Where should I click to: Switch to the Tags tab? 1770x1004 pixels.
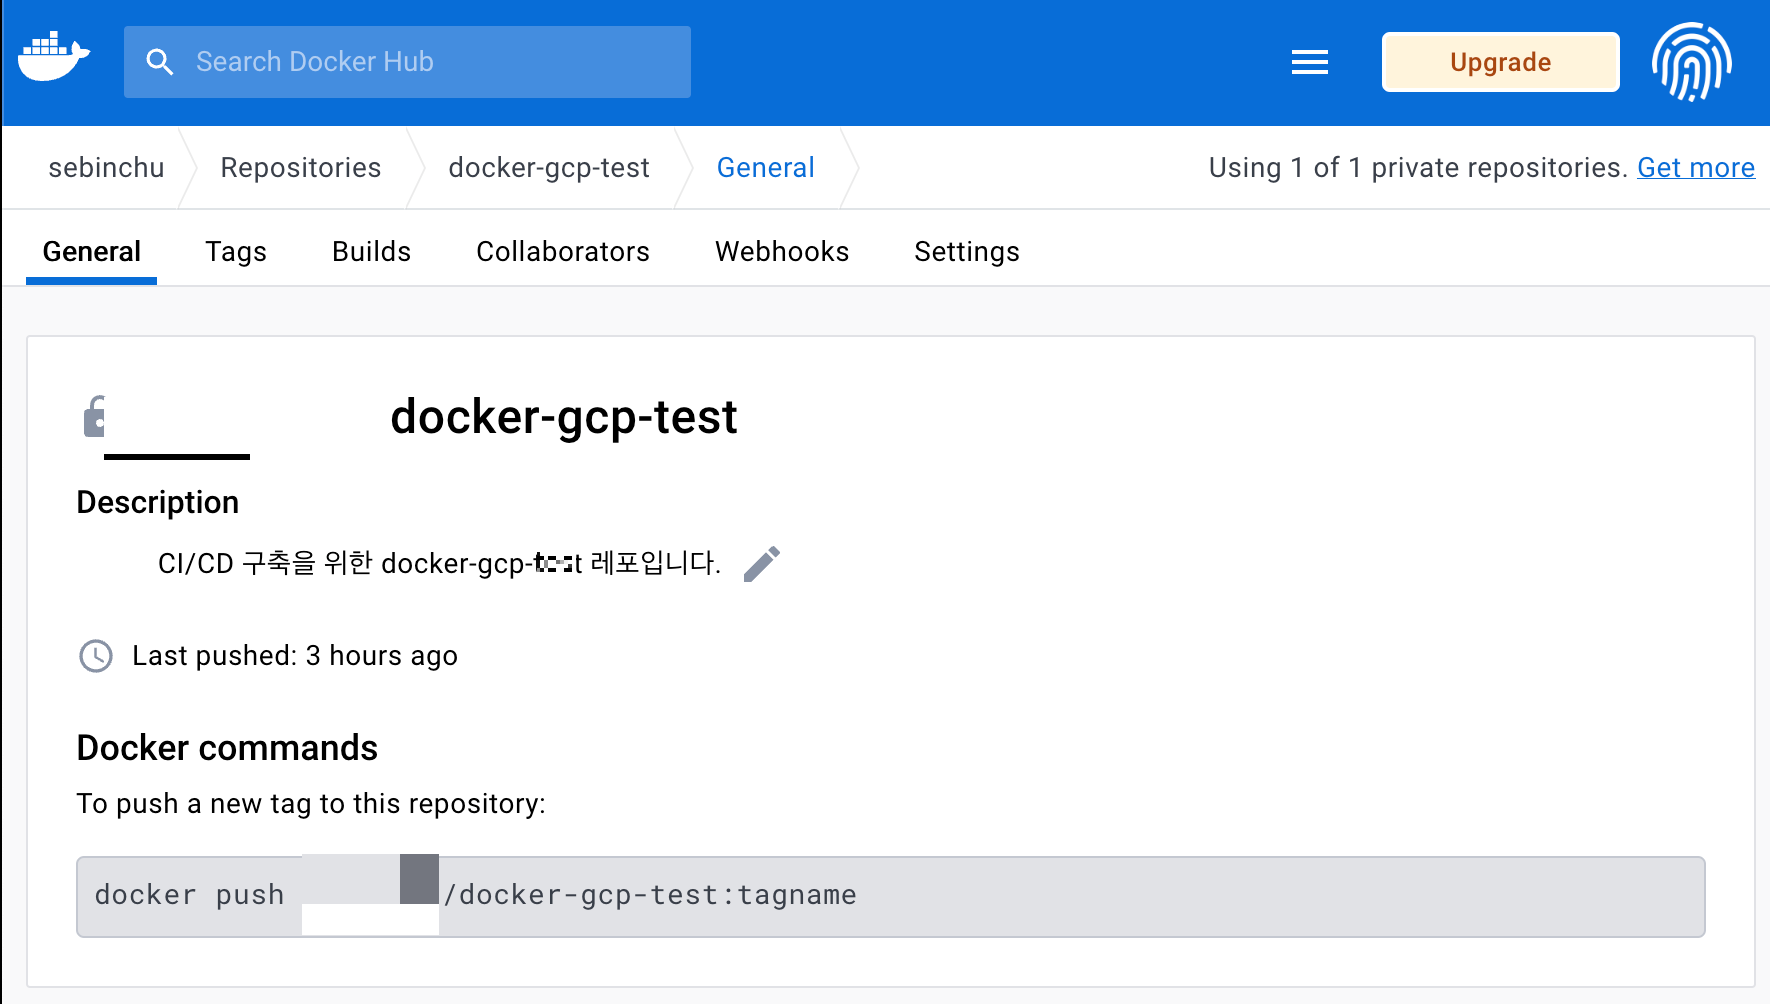[x=236, y=252]
